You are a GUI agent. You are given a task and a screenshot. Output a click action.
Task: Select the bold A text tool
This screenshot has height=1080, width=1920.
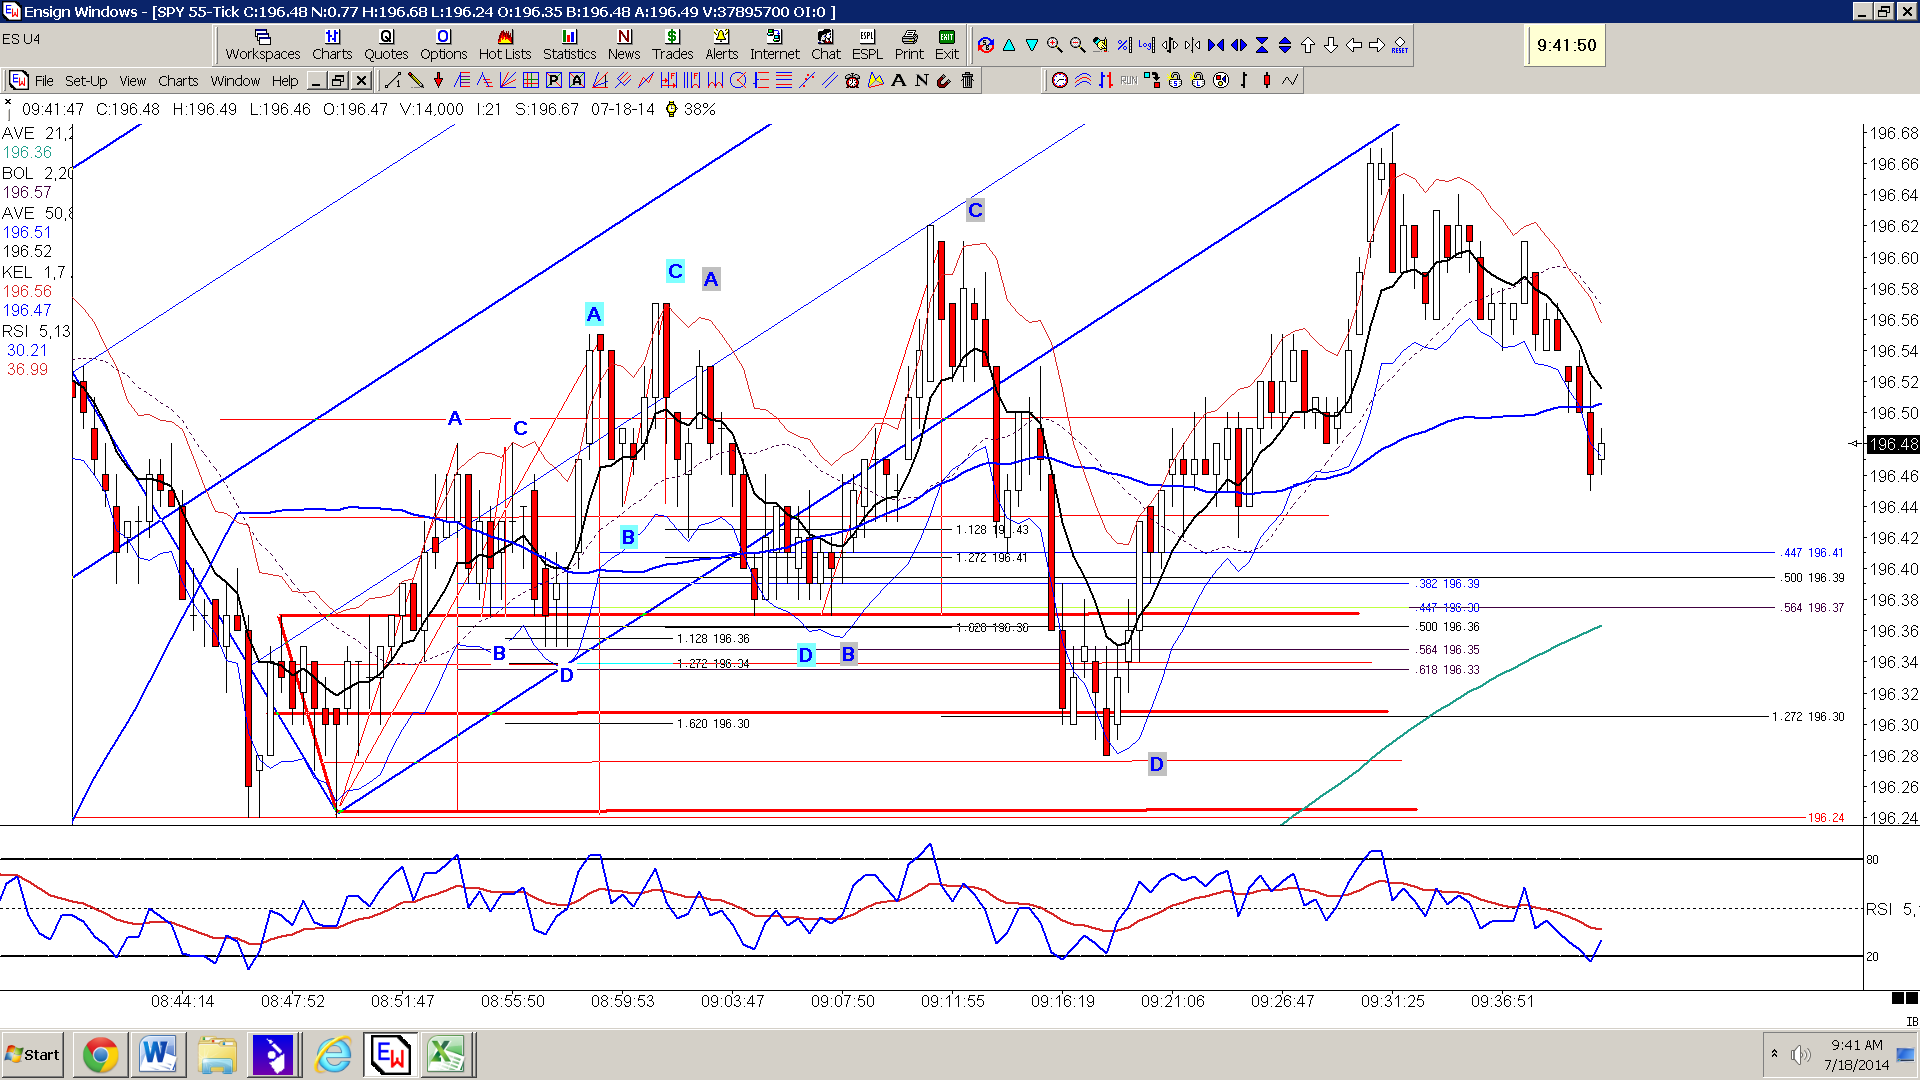pyautogui.click(x=898, y=80)
